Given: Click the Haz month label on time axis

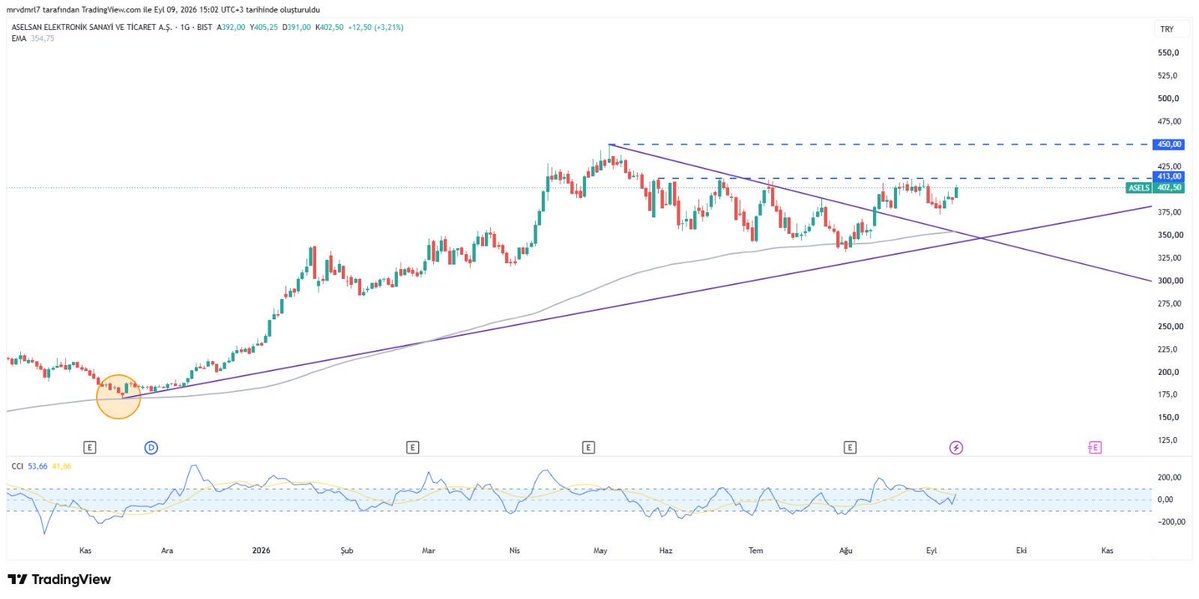Looking at the screenshot, I should 665,551.
